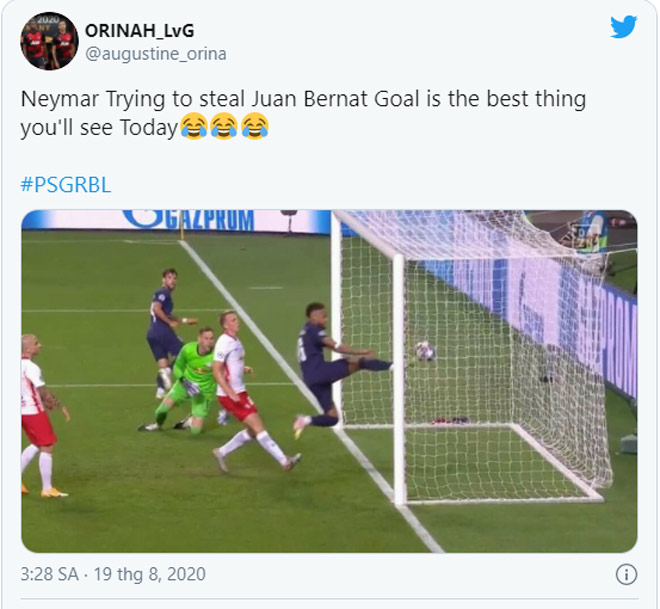The width and height of the screenshot is (660, 609).
Task: Click the tweet text about Neymar
Action: (303, 113)
